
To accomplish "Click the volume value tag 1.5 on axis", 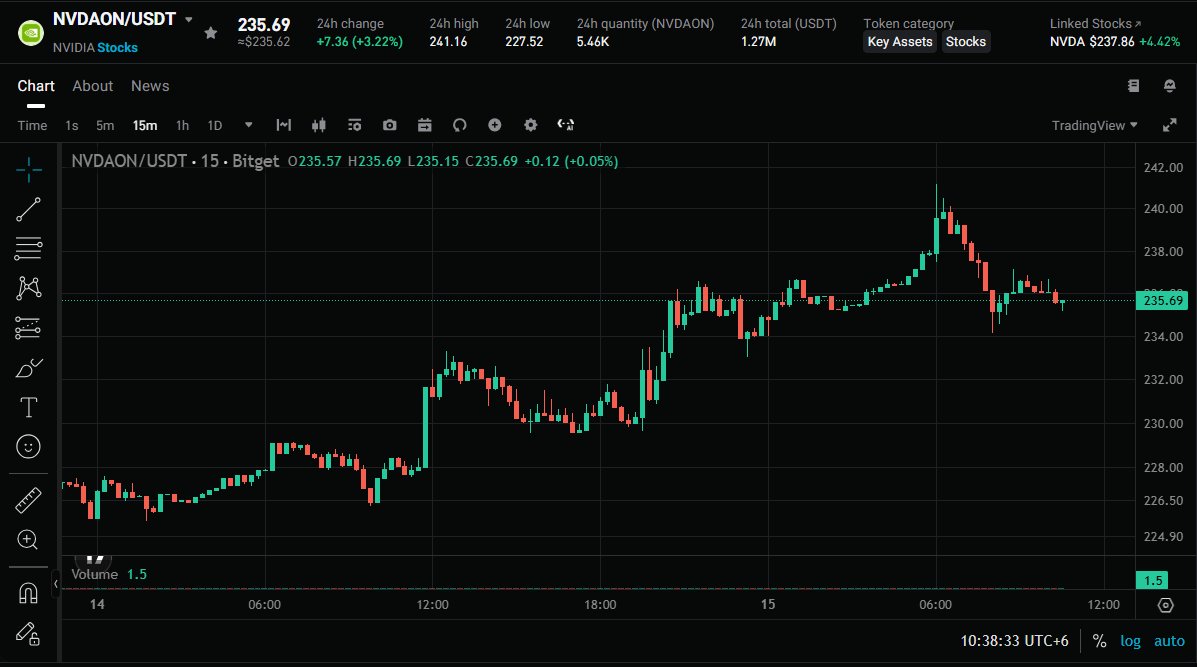I will pyautogui.click(x=1152, y=580).
